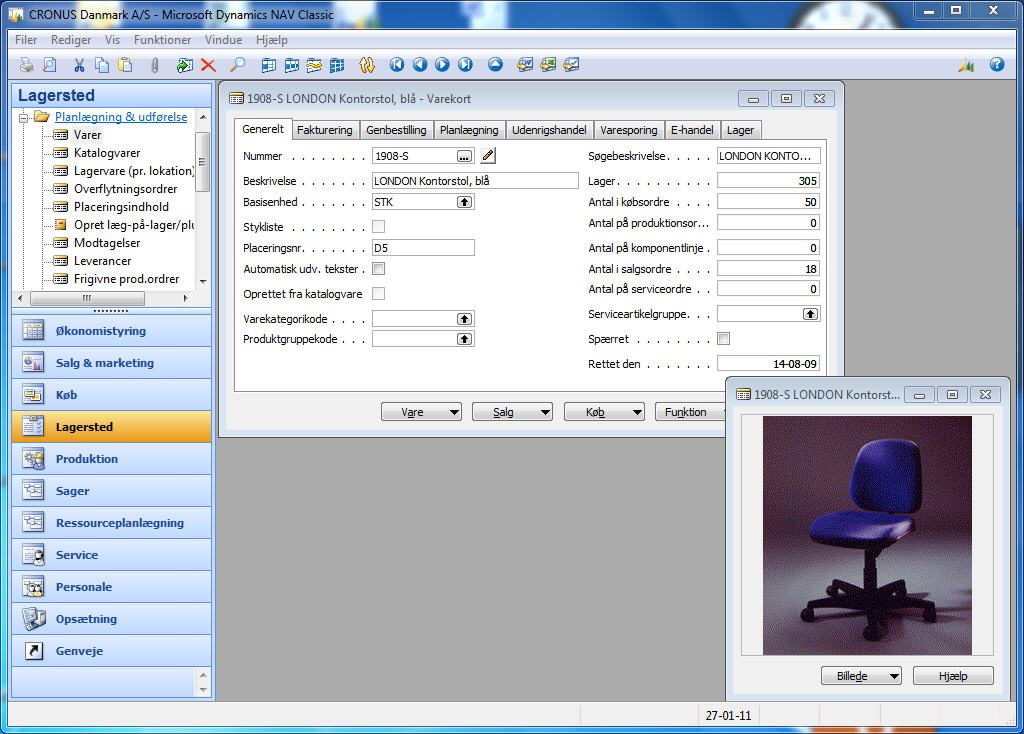Switch to the Genbestilling tab
The height and width of the screenshot is (734, 1024).
[396, 130]
